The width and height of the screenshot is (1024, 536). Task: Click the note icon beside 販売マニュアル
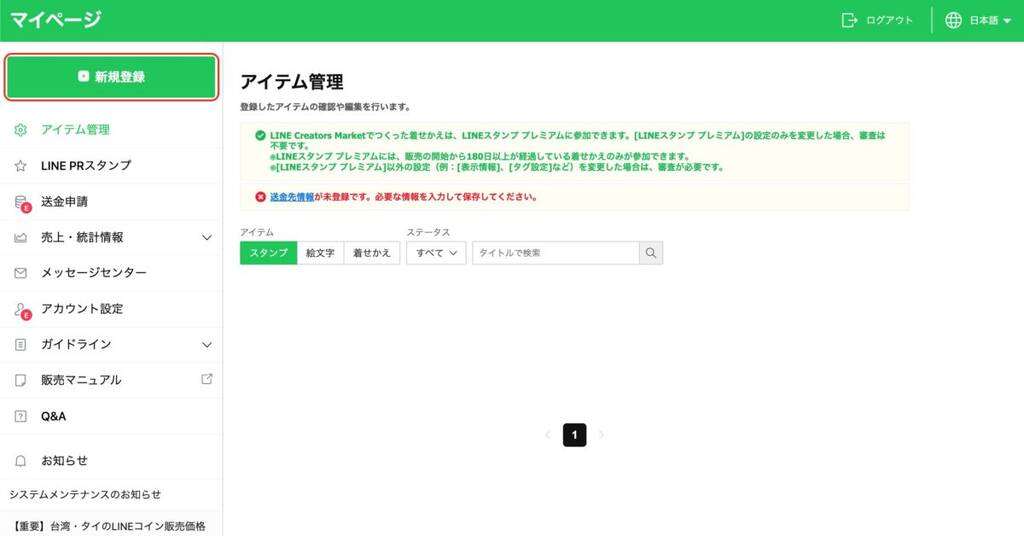20,380
